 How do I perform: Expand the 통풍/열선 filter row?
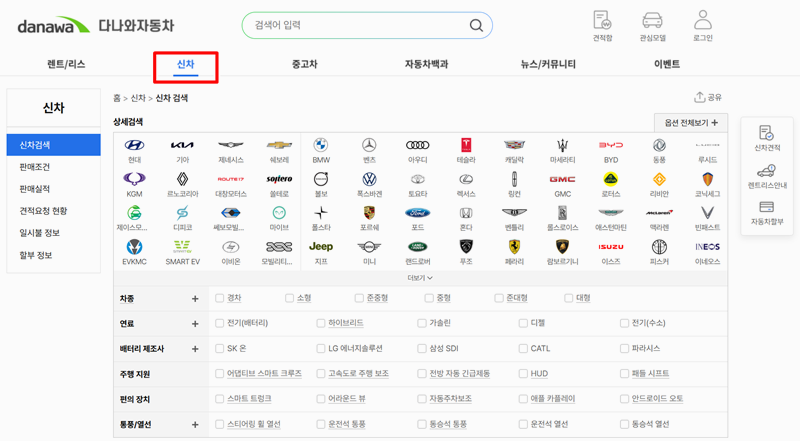pos(195,425)
